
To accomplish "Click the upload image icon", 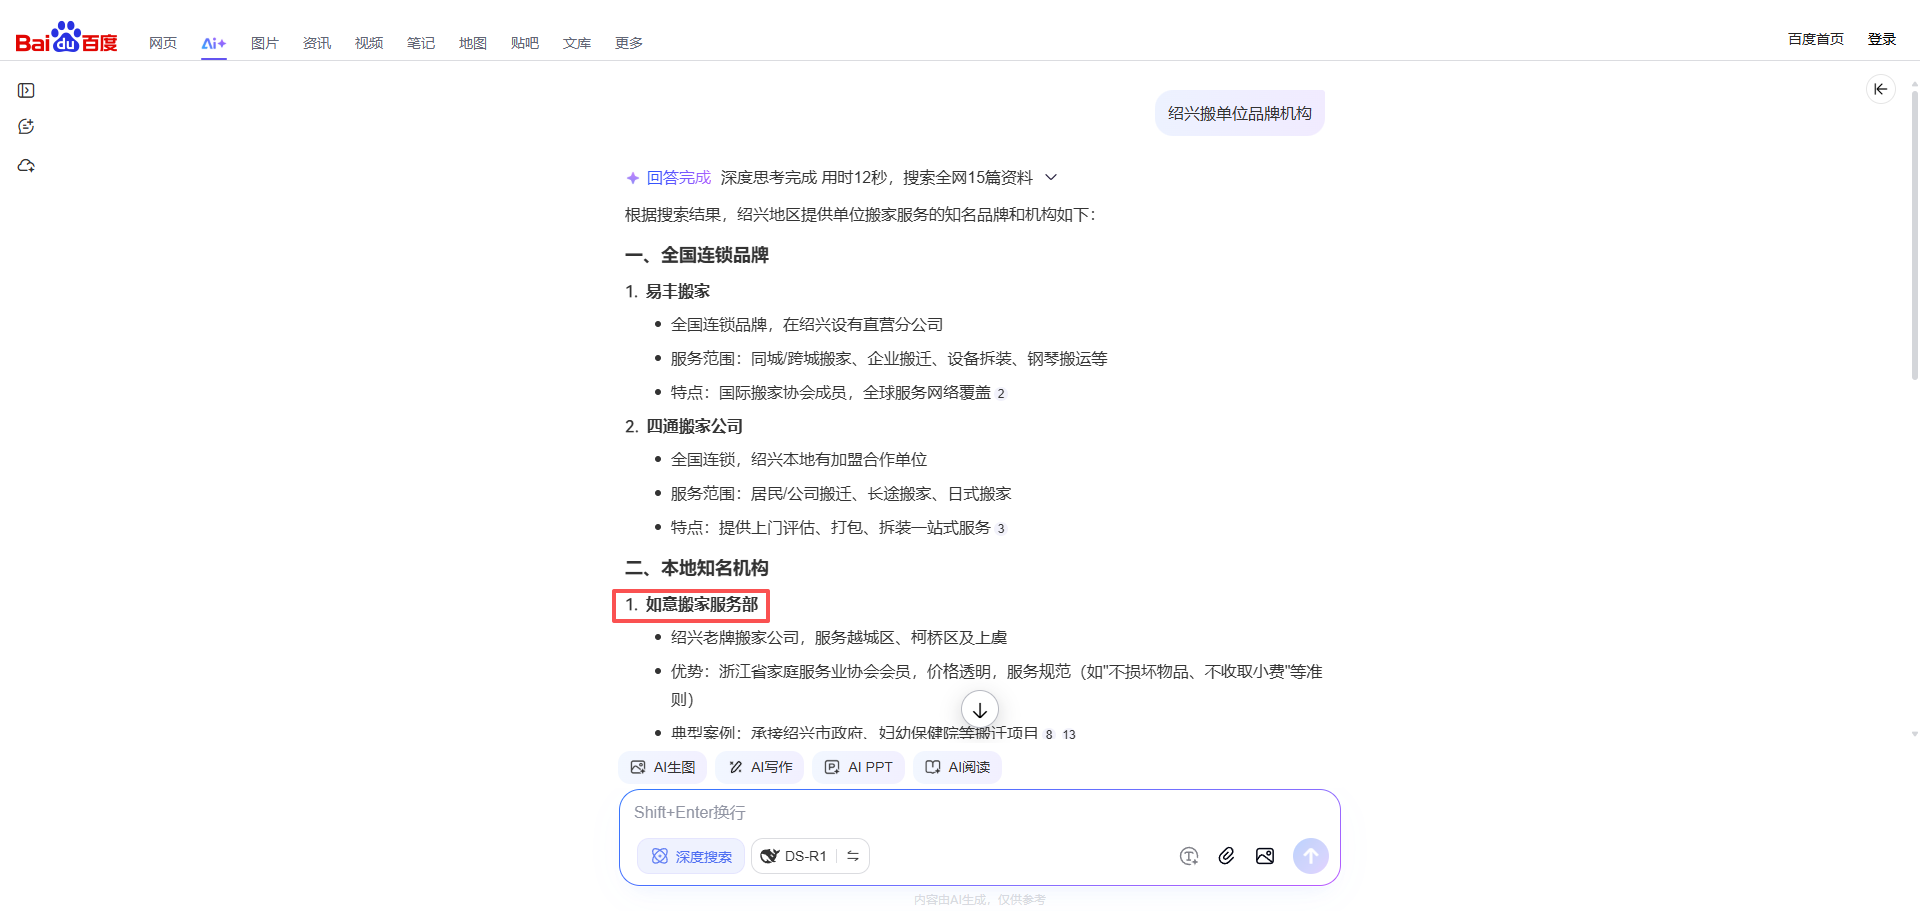I will tap(1265, 856).
